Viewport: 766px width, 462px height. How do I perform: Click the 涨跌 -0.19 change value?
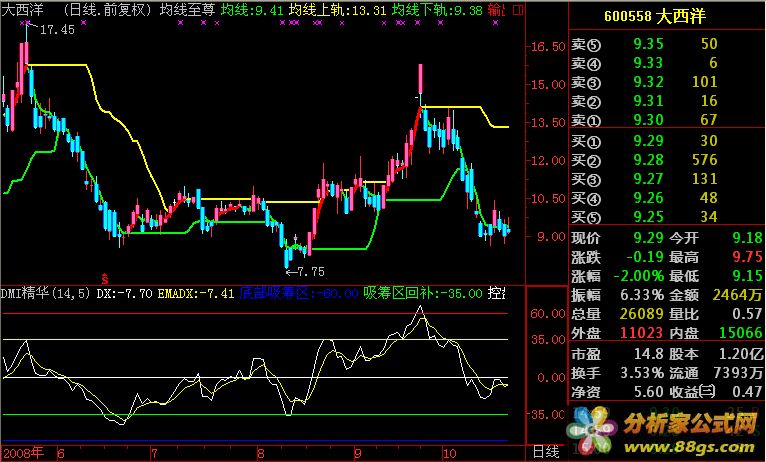coord(617,257)
